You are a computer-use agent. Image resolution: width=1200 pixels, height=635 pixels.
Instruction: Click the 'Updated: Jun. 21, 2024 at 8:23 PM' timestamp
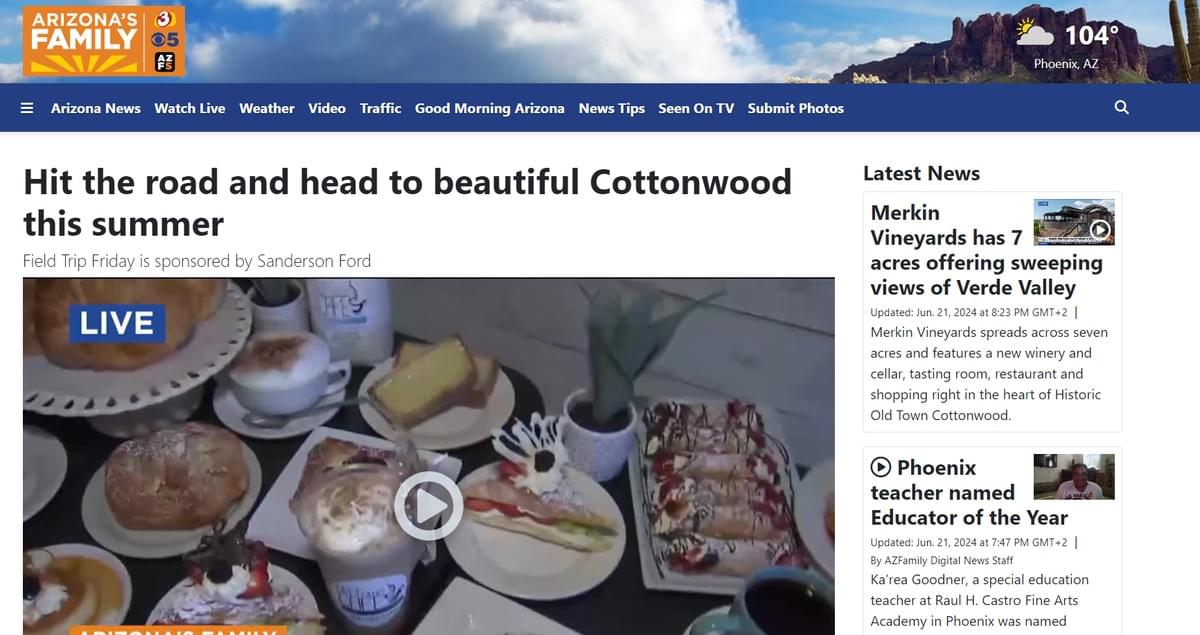point(969,312)
